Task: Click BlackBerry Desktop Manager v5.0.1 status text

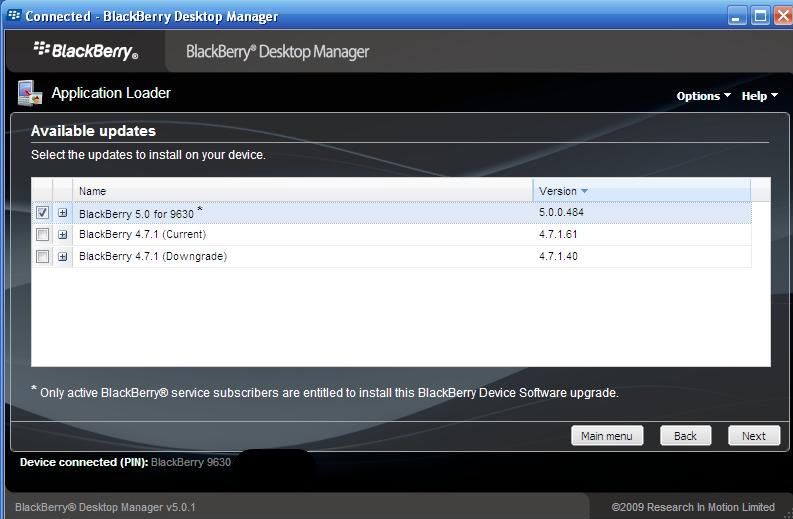Action: 105,507
